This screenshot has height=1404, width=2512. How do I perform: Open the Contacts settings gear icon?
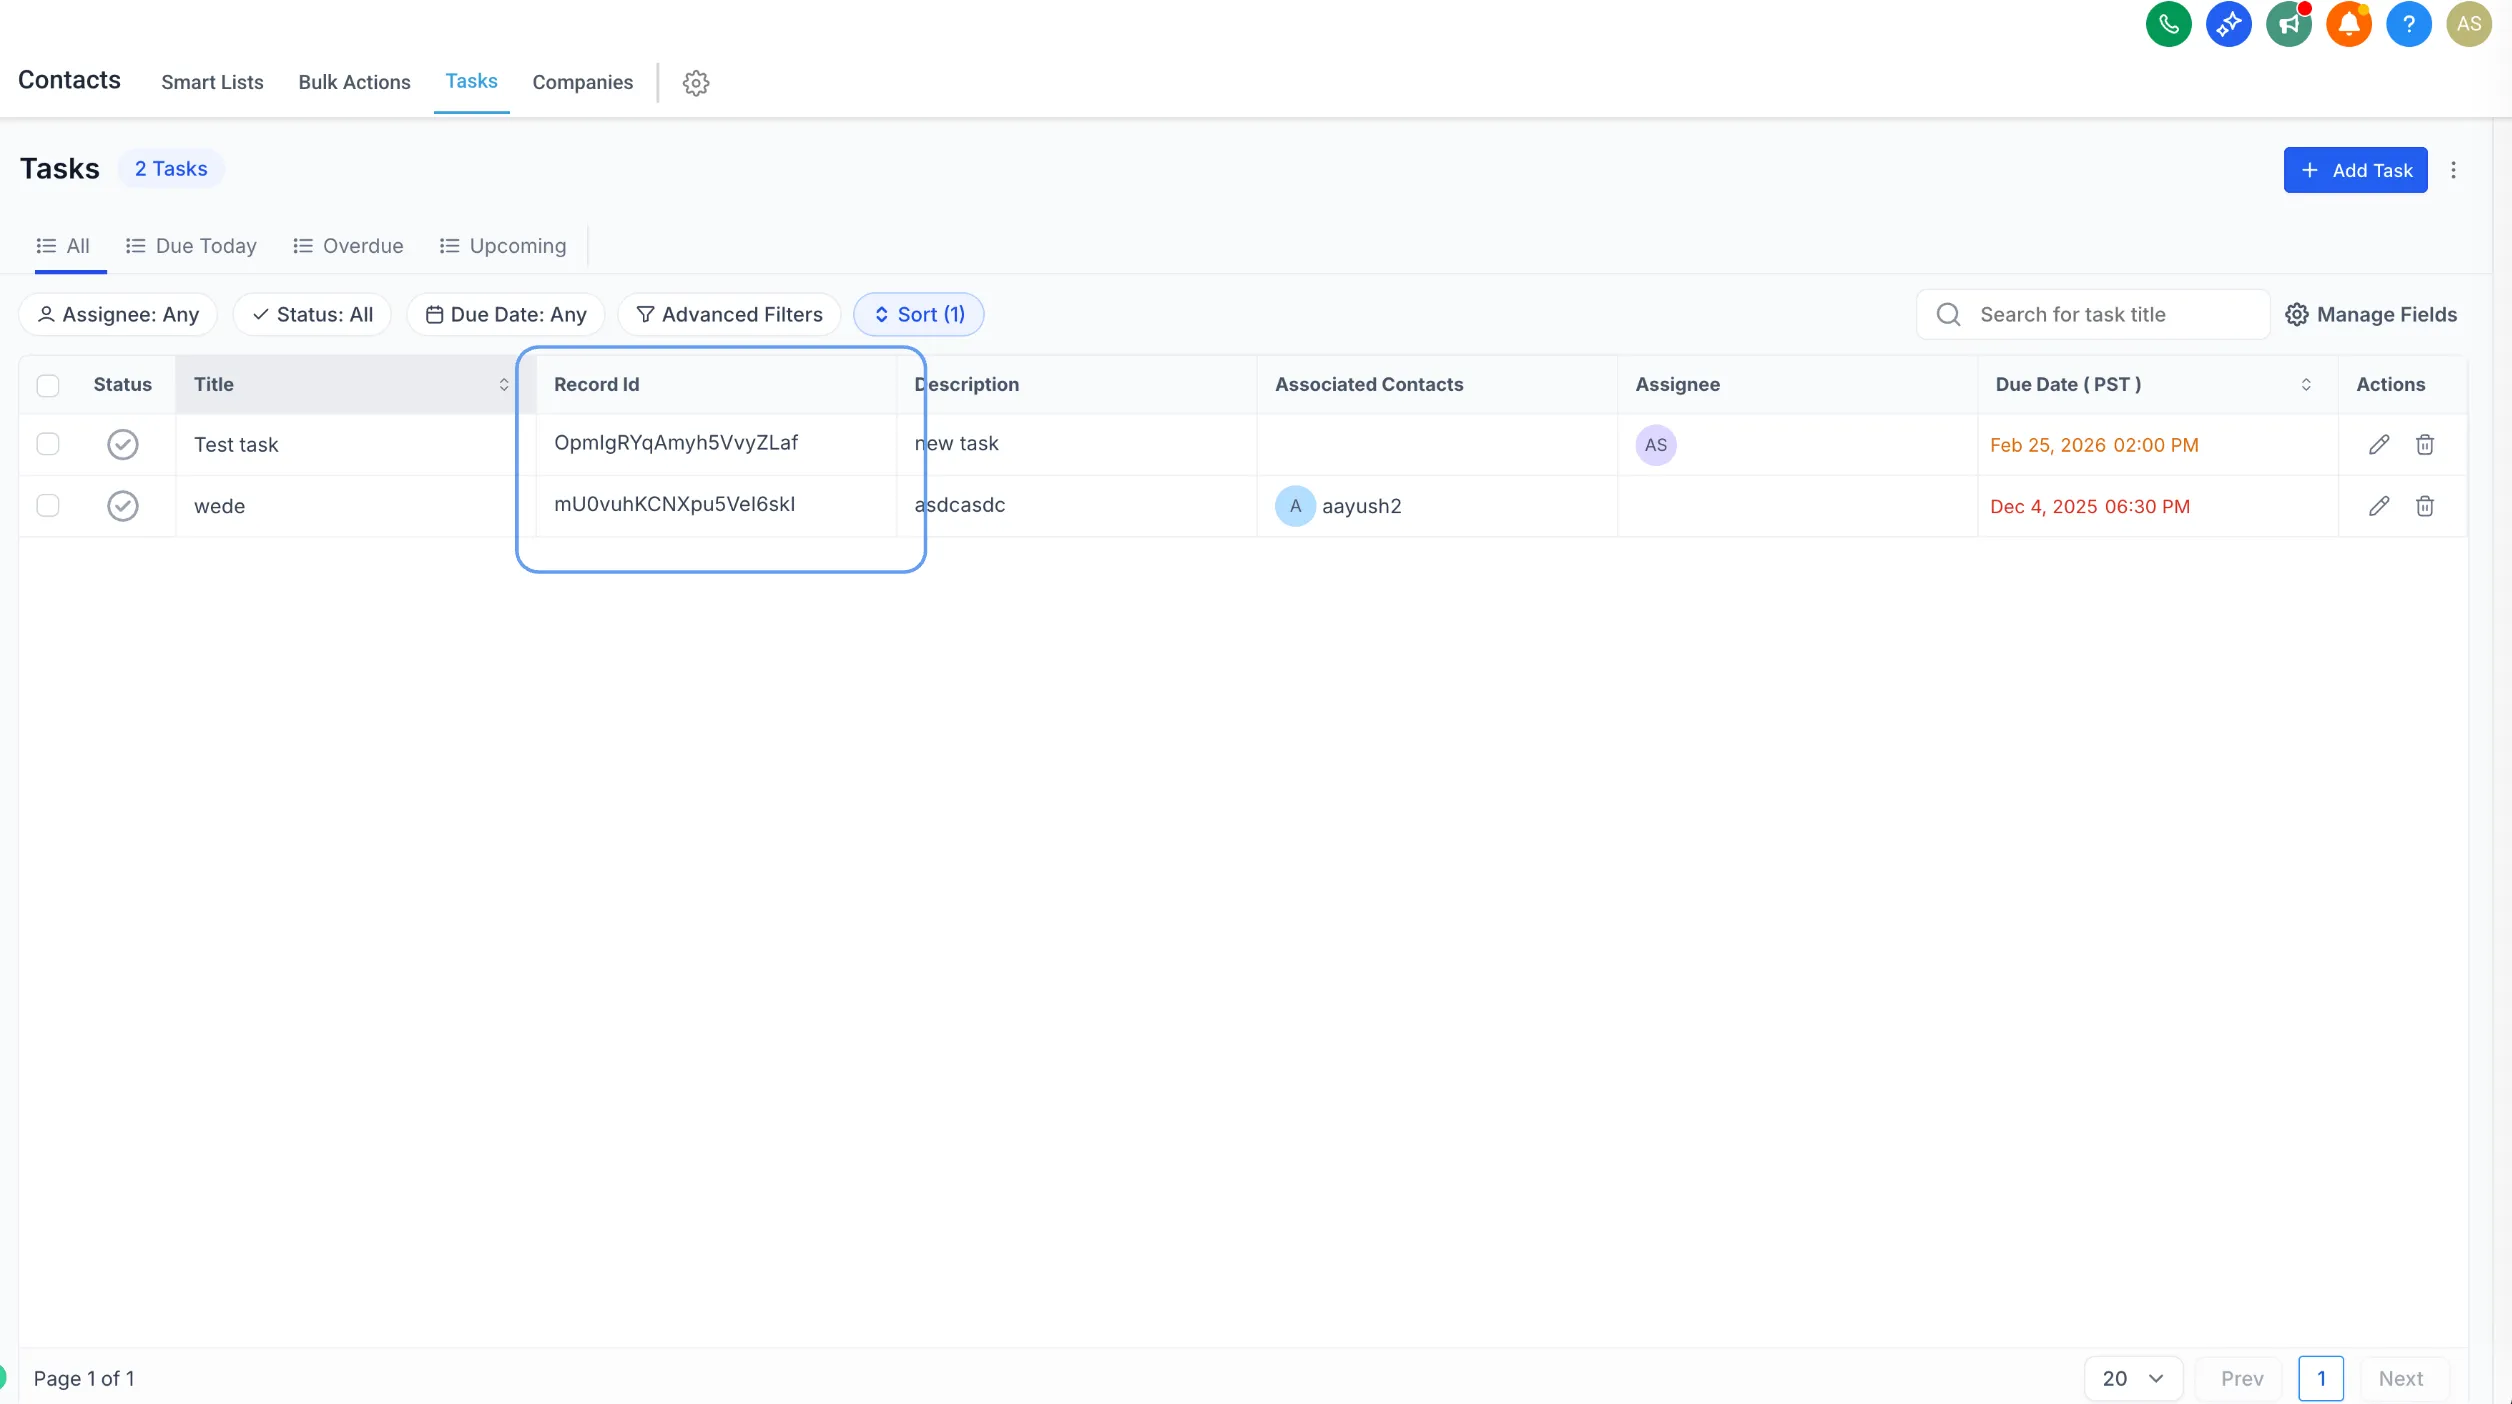(696, 83)
